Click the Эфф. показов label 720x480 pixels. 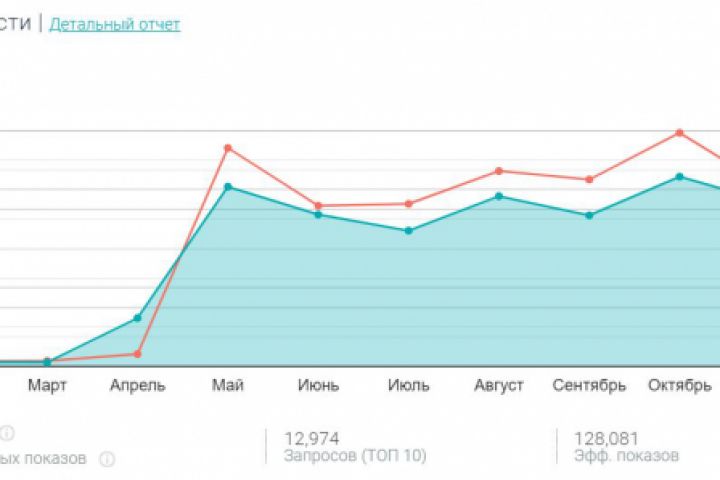pos(626,456)
